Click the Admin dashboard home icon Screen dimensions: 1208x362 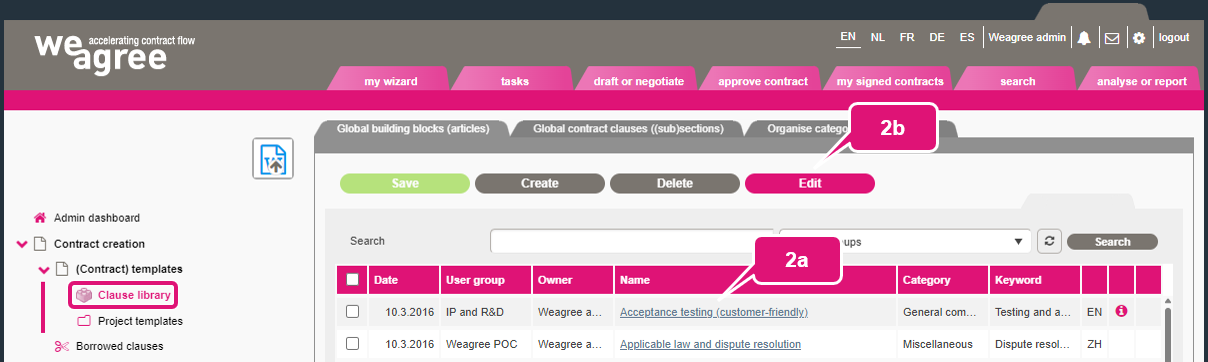click(40, 217)
